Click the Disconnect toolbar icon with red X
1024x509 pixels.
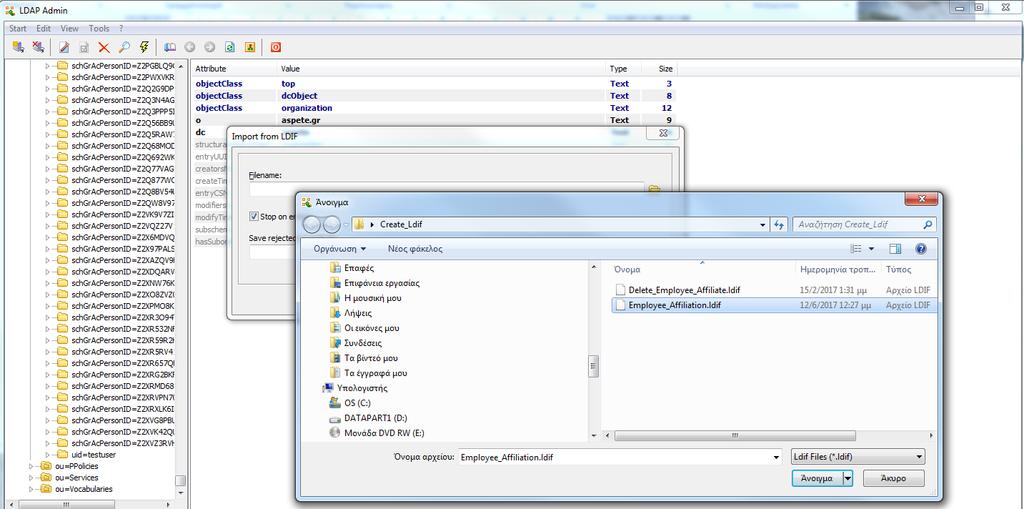click(x=39, y=47)
